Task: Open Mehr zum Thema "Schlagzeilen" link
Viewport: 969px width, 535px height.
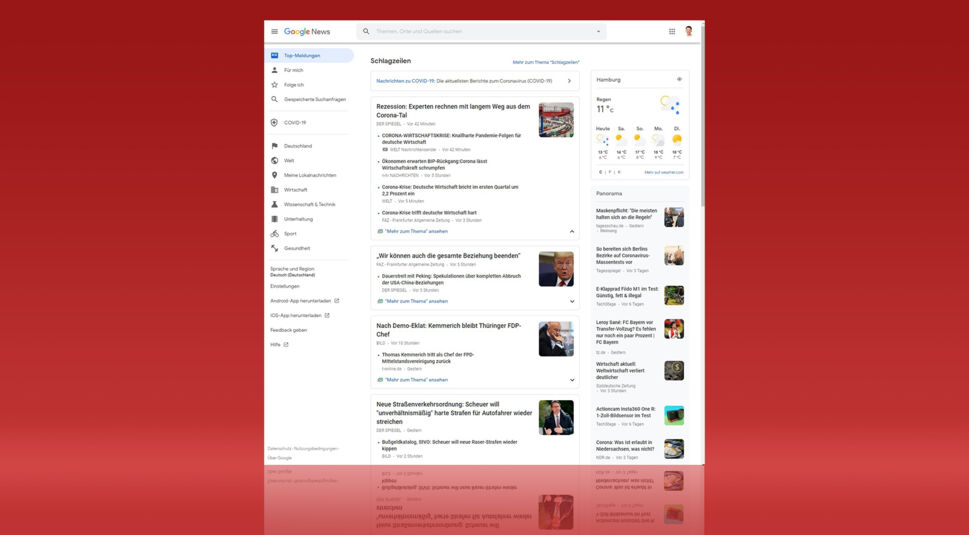Action: [x=546, y=62]
